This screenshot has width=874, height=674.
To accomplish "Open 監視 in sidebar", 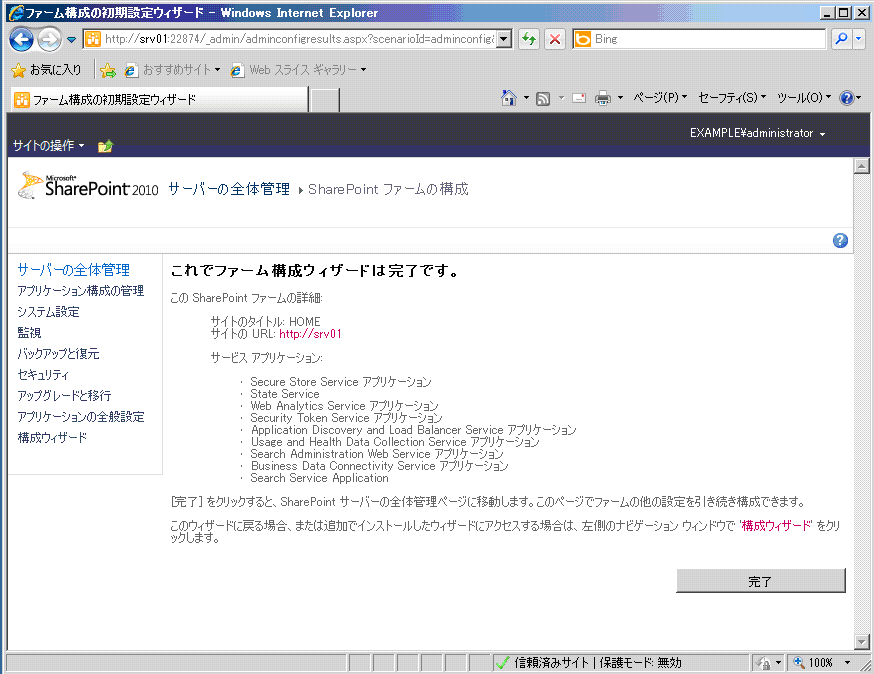I will 29,333.
